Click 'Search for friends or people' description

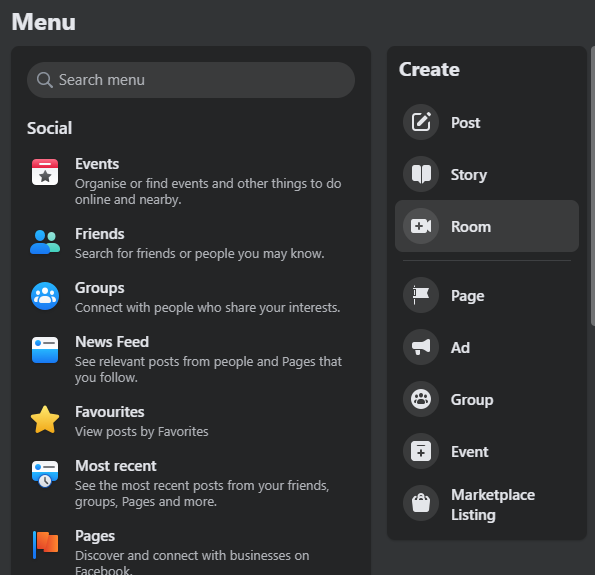(x=200, y=254)
